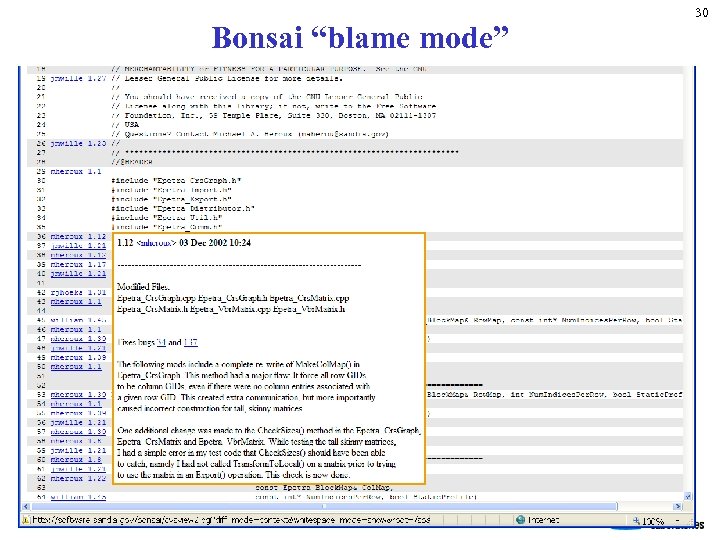Screen dimensions: 720x540
Task: Open bug 147 link in popup
Action: [x=190, y=343]
